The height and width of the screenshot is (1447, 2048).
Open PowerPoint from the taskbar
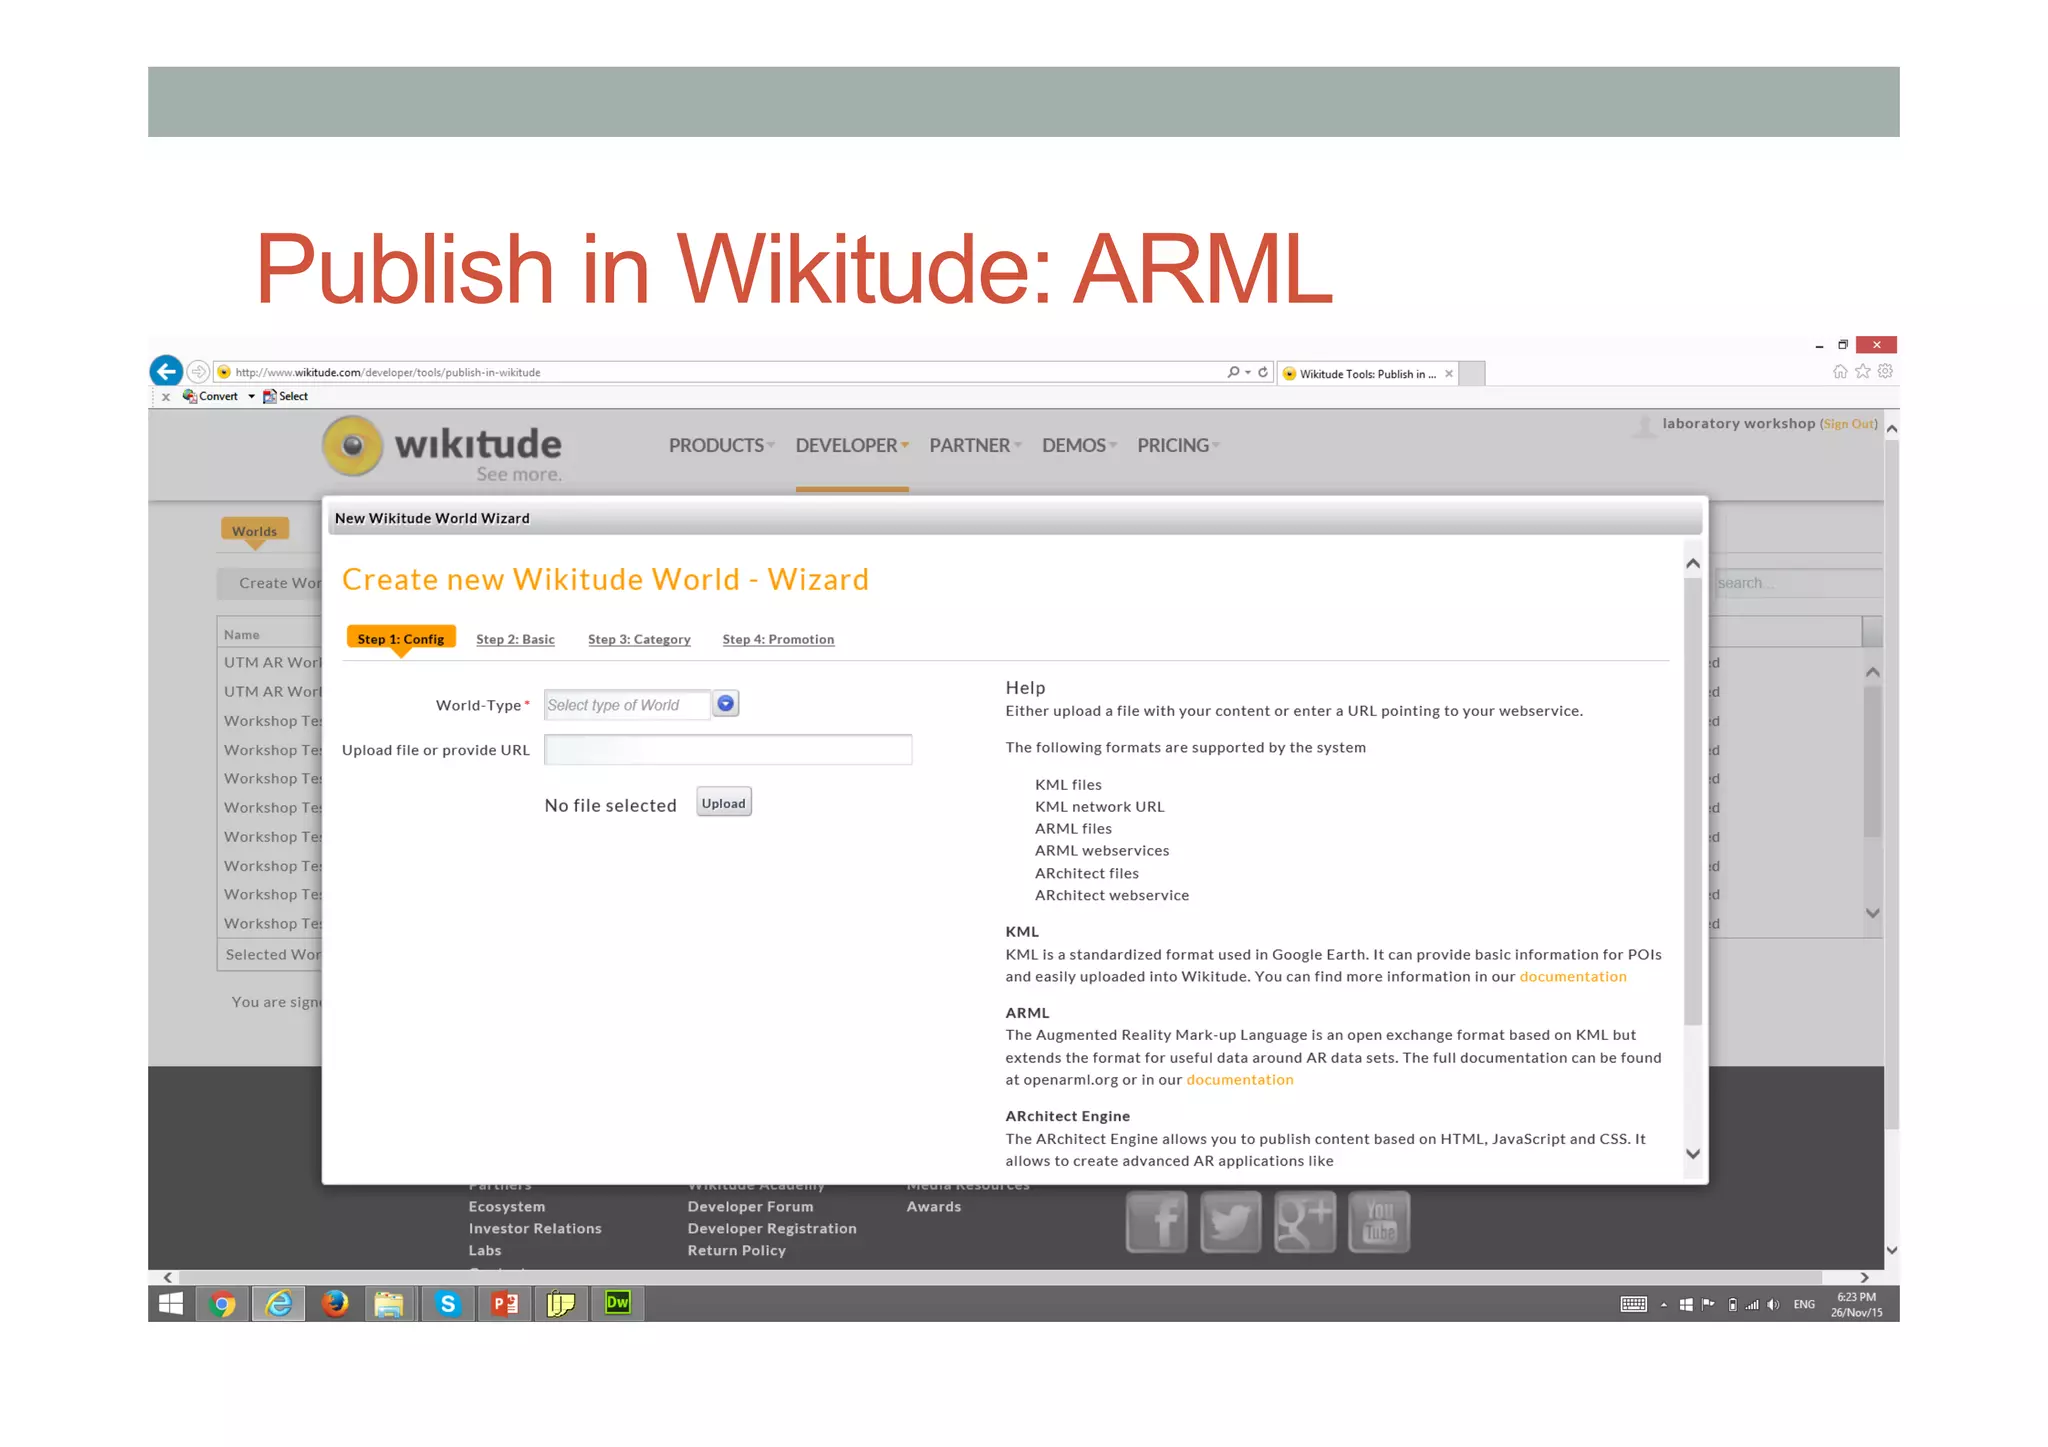505,1304
